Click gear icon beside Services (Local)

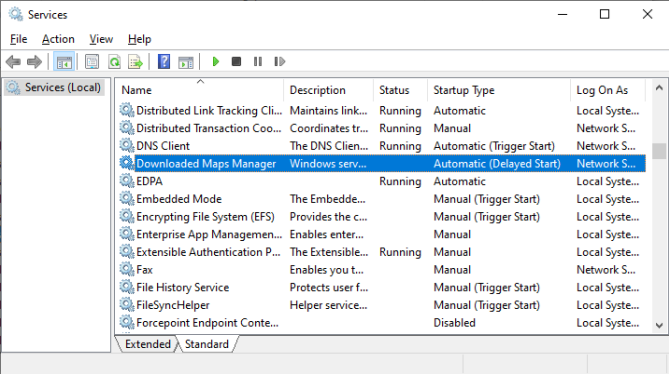tap(13, 87)
